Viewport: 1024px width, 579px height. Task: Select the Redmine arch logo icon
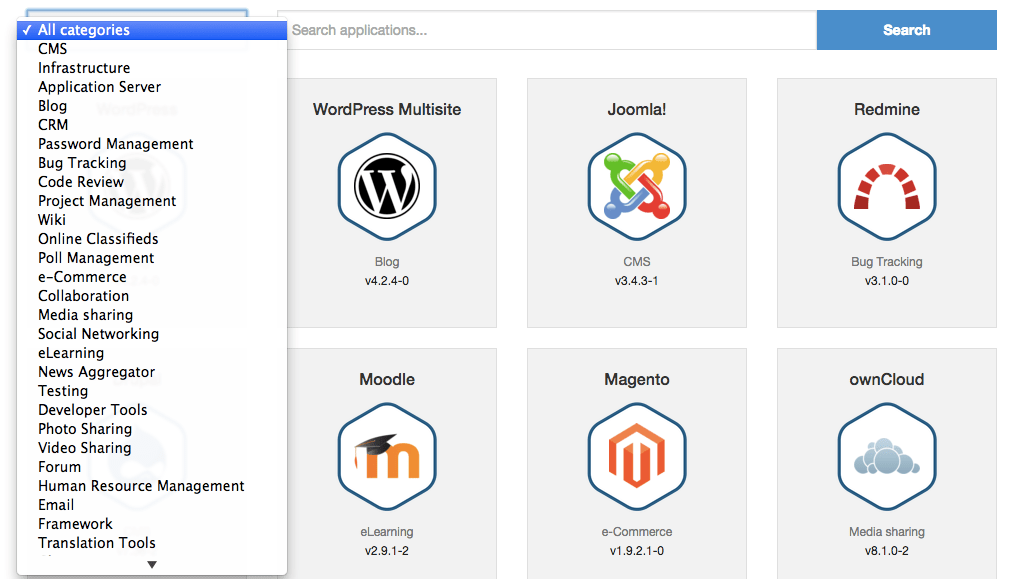(887, 187)
